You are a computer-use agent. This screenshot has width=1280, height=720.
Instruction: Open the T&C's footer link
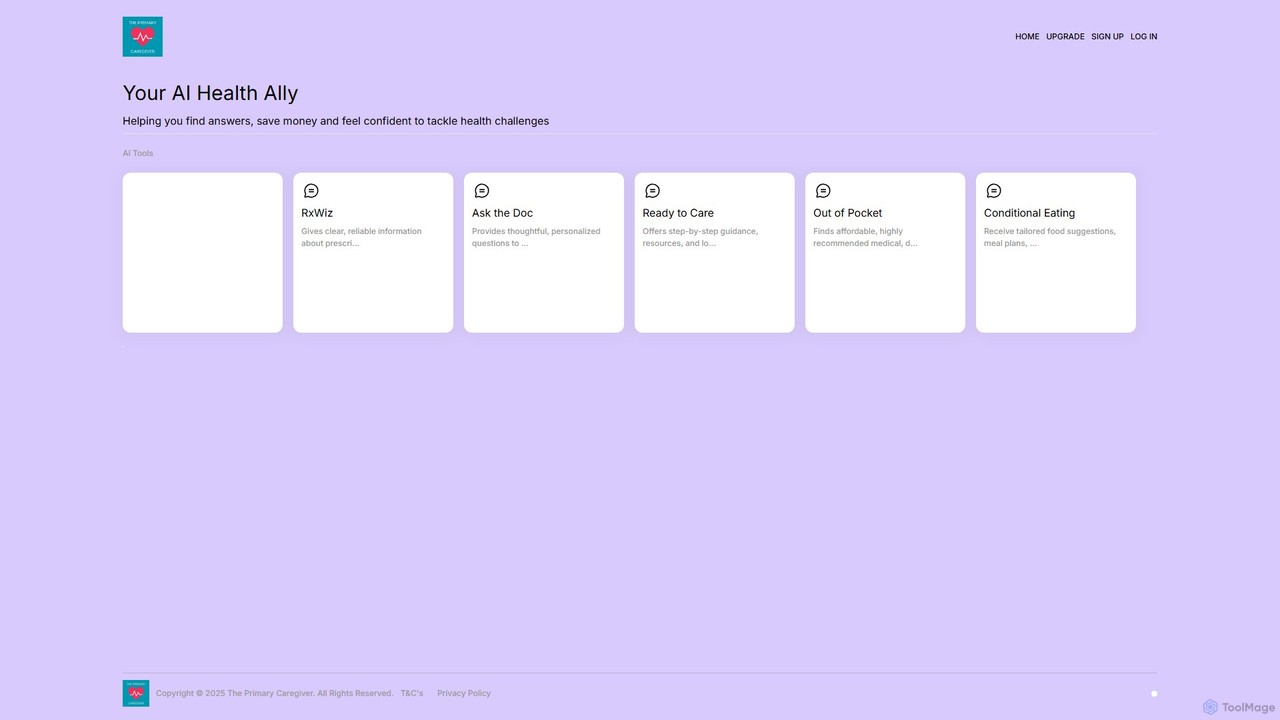(x=412, y=693)
